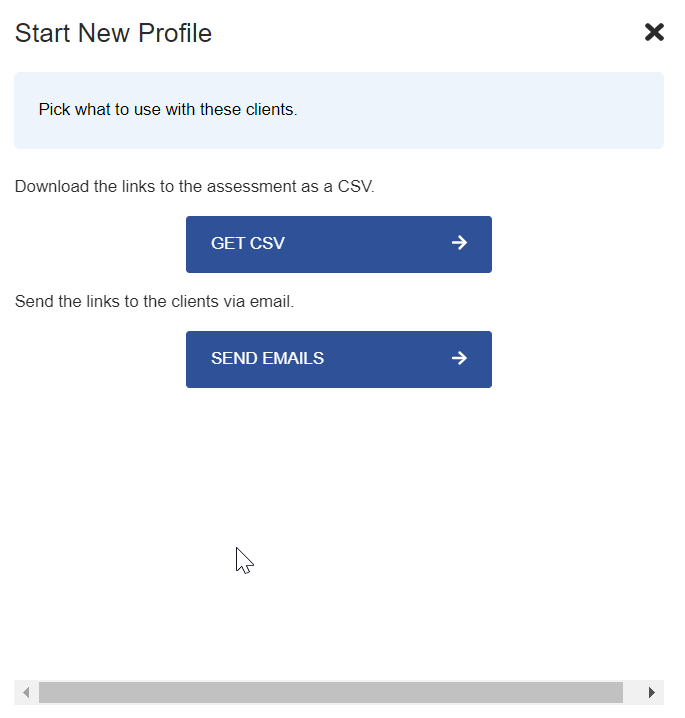Click the horizontal scrollbar thumb
This screenshot has width=685, height=718.
pos(330,692)
